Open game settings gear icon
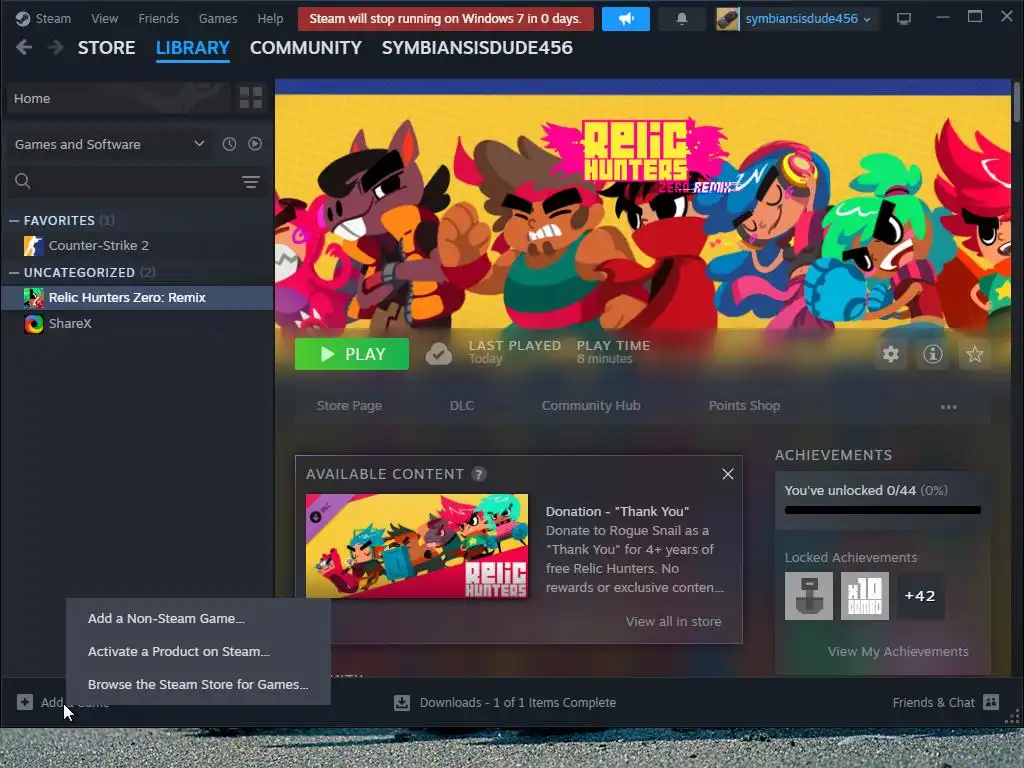This screenshot has width=1024, height=768. (x=891, y=354)
